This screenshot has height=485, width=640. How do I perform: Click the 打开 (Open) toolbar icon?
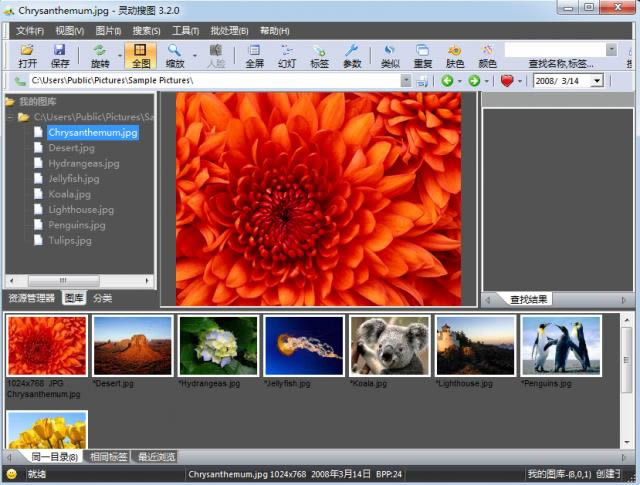click(27, 55)
